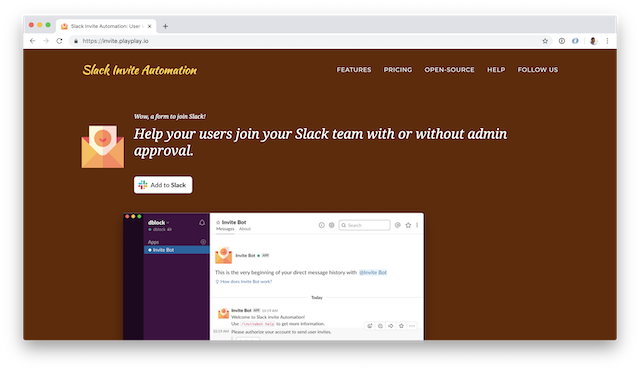Go back using the browser back arrow

[x=33, y=41]
